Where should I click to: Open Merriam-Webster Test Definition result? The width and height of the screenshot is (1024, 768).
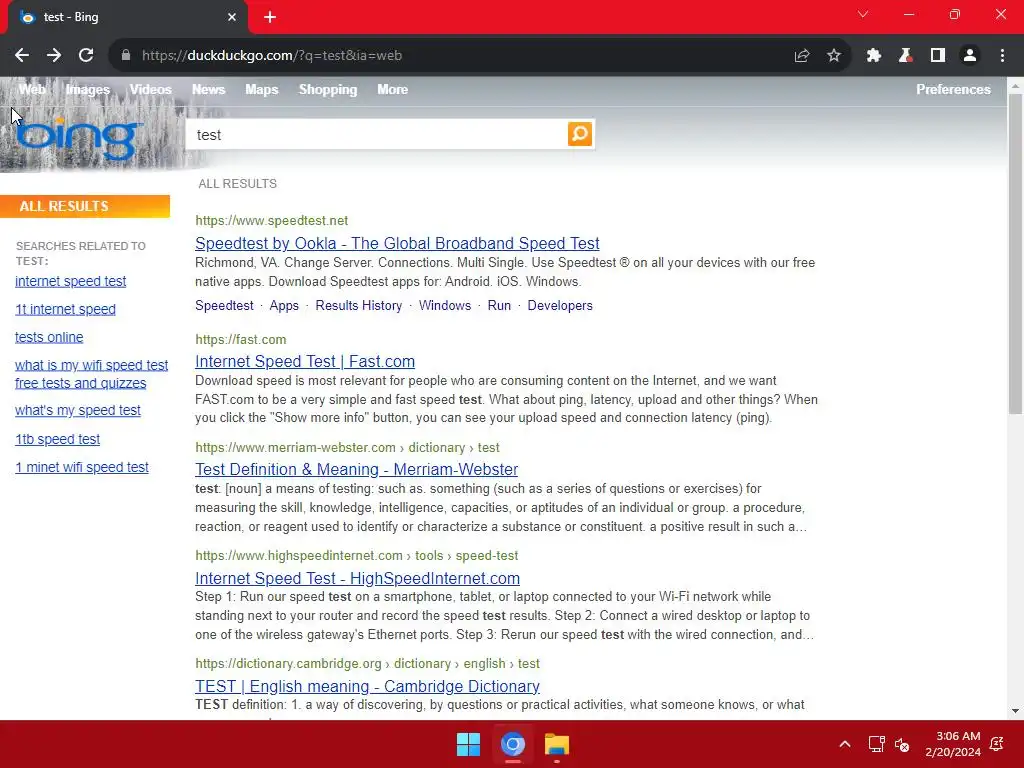pyautogui.click(x=357, y=470)
